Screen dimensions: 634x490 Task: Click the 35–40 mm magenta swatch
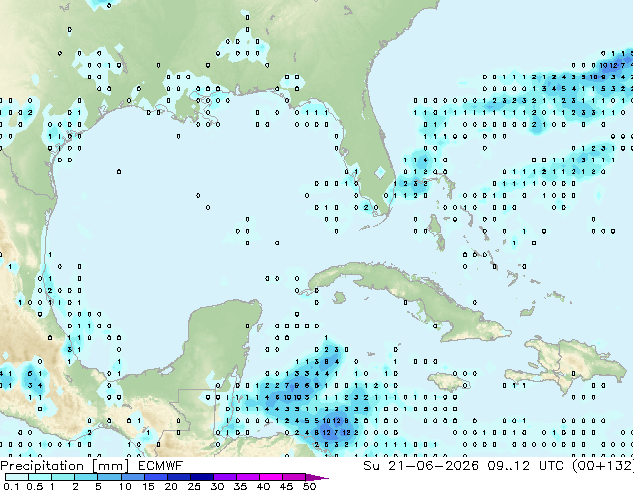[x=247, y=477]
